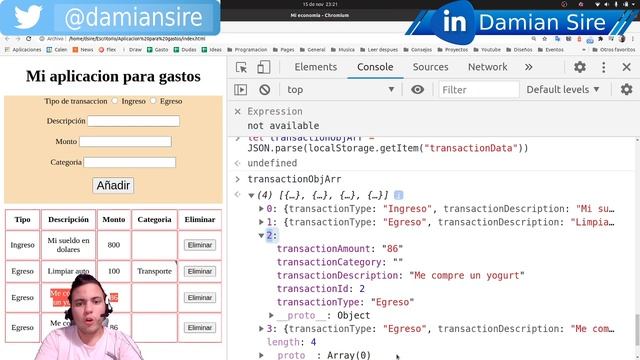Switch to the Network tab
640x360 pixels.
click(x=487, y=67)
